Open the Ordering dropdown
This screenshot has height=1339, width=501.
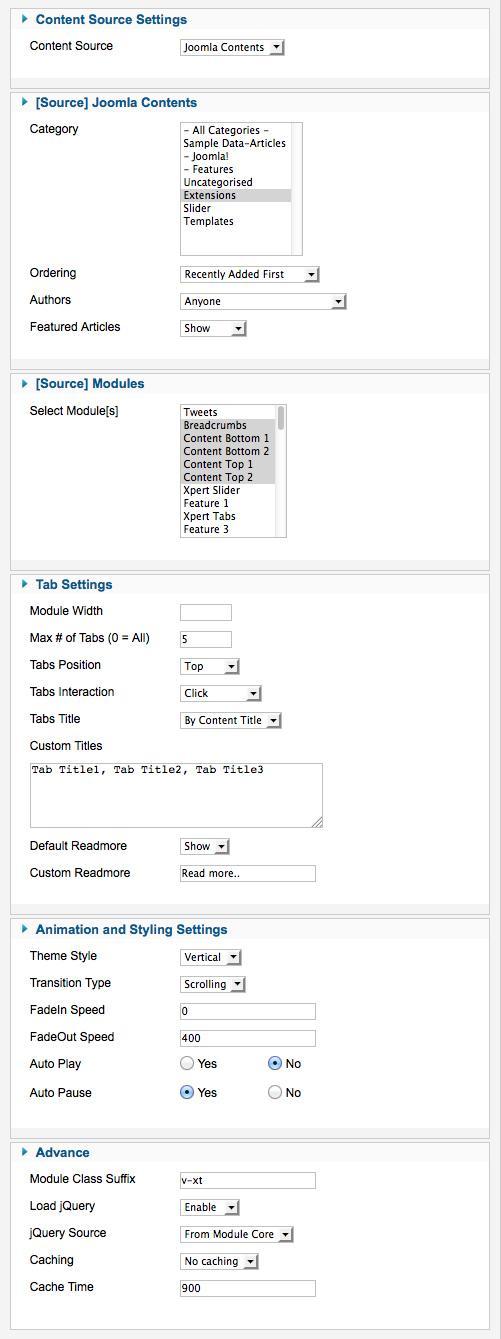pyautogui.click(x=250, y=274)
